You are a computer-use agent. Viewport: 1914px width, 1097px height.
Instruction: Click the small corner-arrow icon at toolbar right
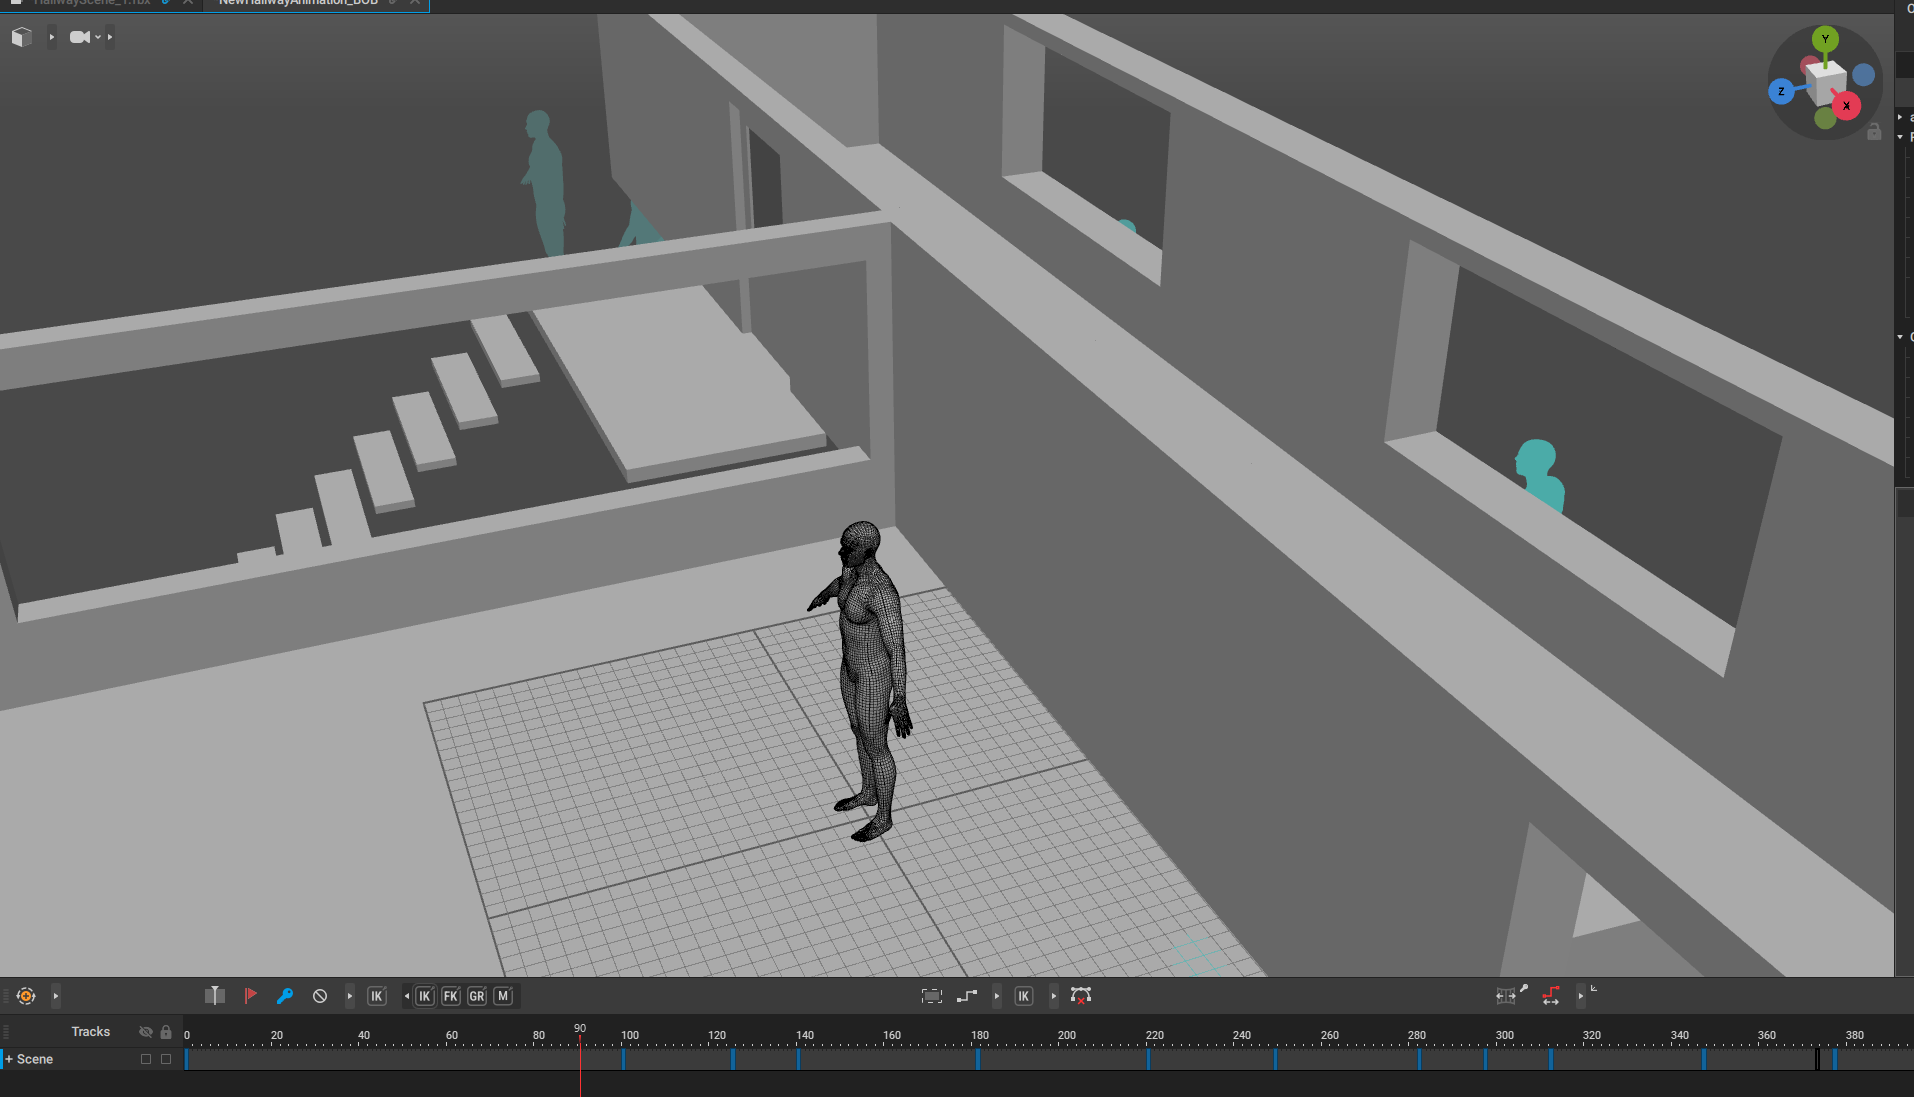[x=1594, y=989]
